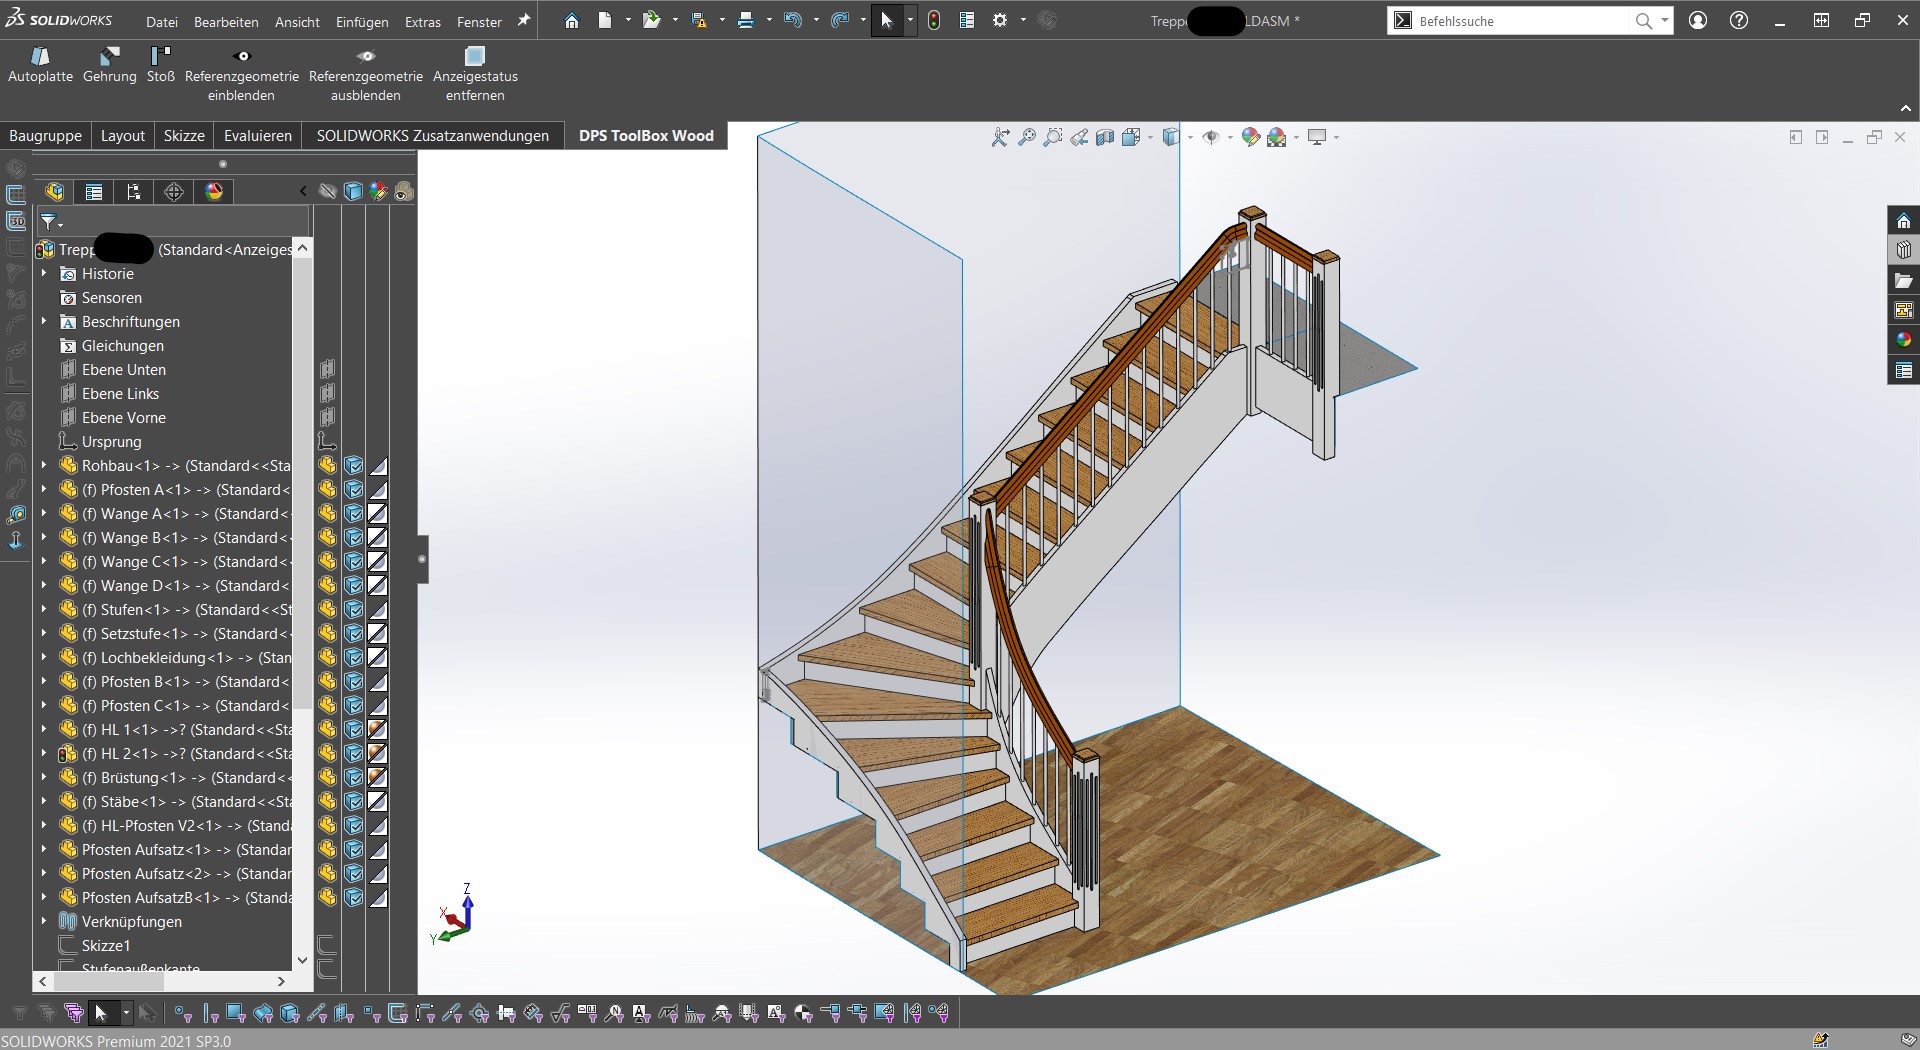Click Section View icon in view toolbar

click(x=1105, y=138)
